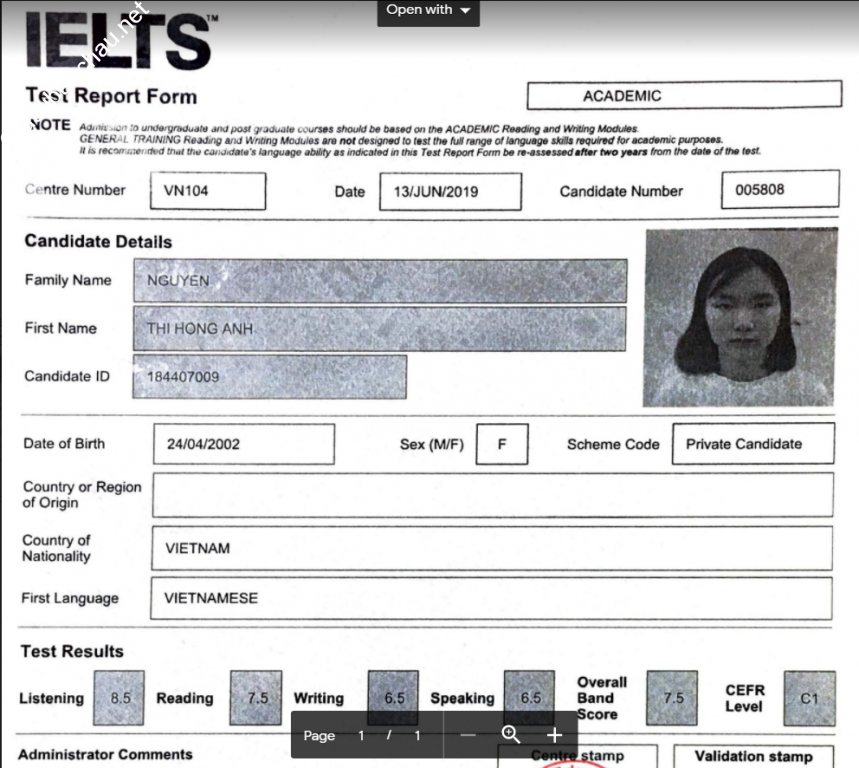Click the candidate photo on the form
The height and width of the screenshot is (768, 859).
coord(740,317)
